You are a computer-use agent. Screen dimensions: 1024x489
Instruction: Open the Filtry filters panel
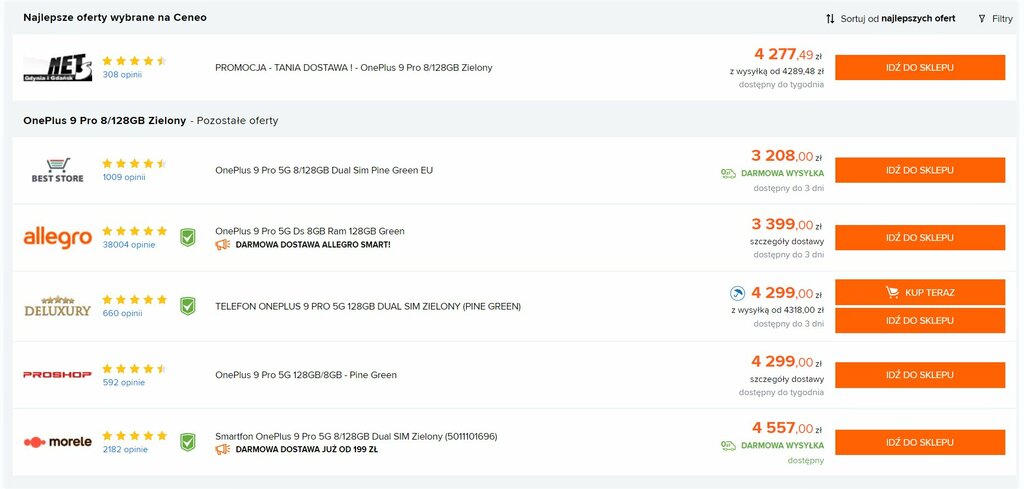[x=995, y=19]
